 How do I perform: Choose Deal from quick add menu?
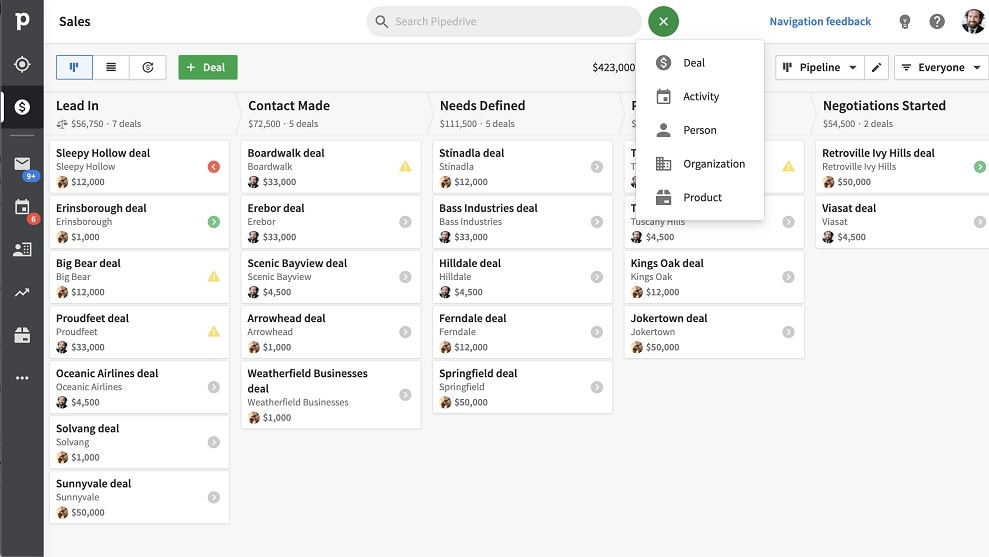(700, 62)
